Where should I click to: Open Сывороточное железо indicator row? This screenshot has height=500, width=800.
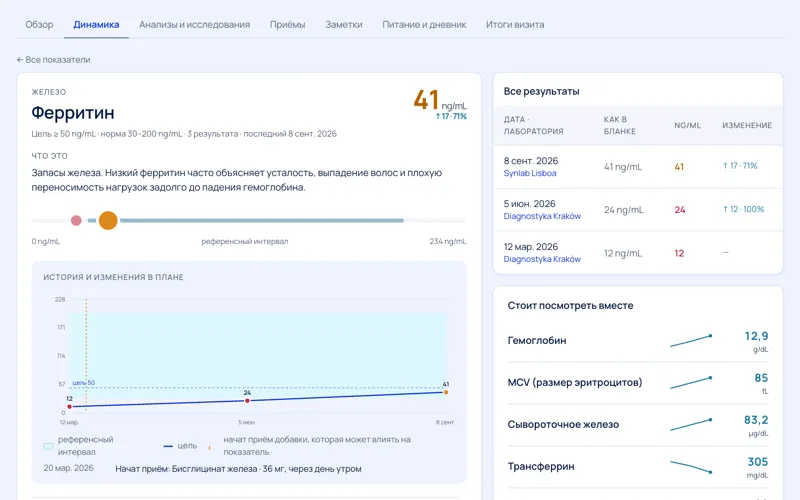point(638,425)
